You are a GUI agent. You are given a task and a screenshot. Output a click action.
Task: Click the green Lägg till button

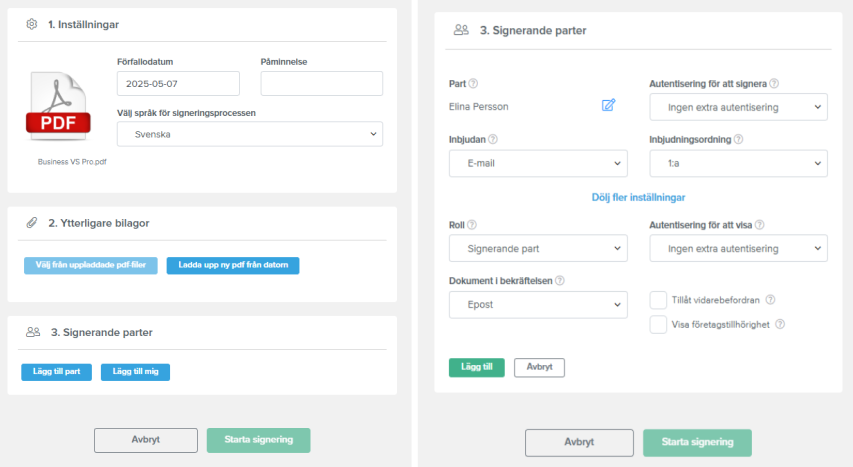coord(477,367)
